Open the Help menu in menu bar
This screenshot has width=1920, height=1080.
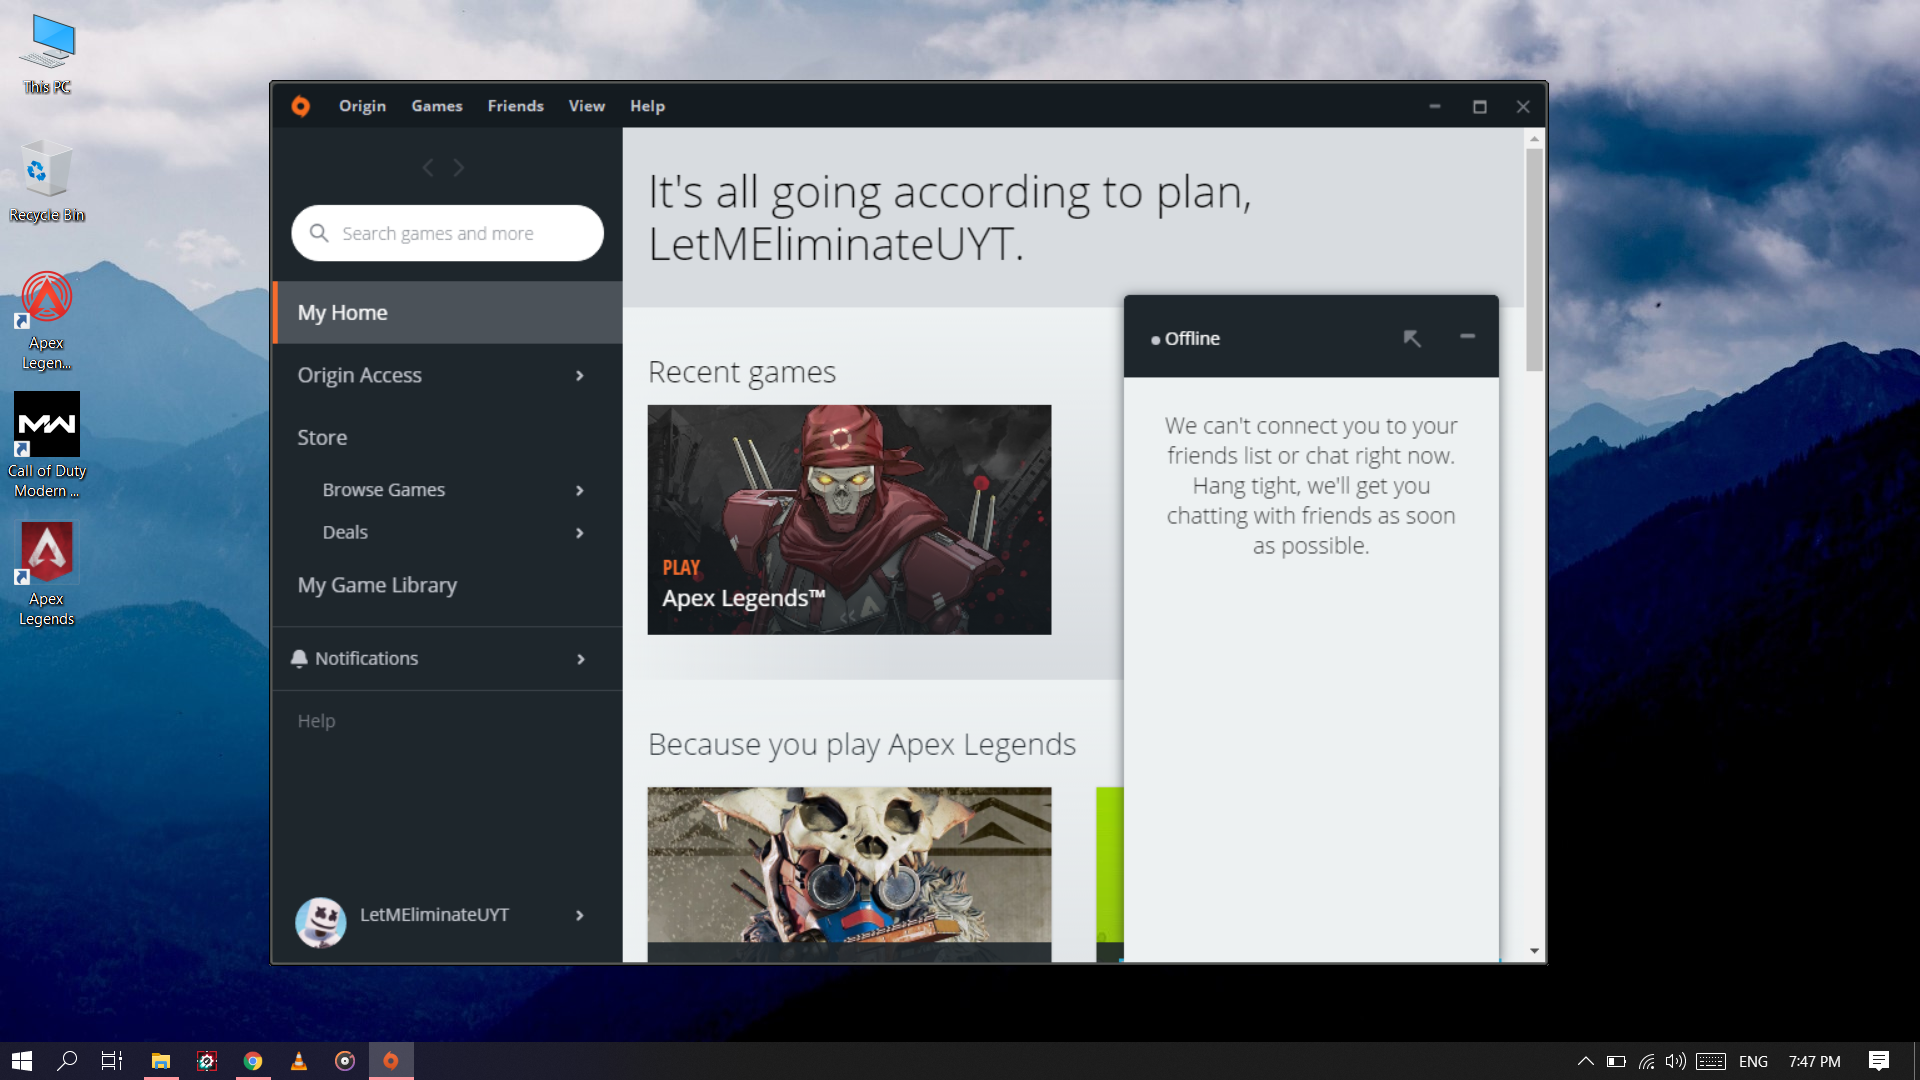647,106
